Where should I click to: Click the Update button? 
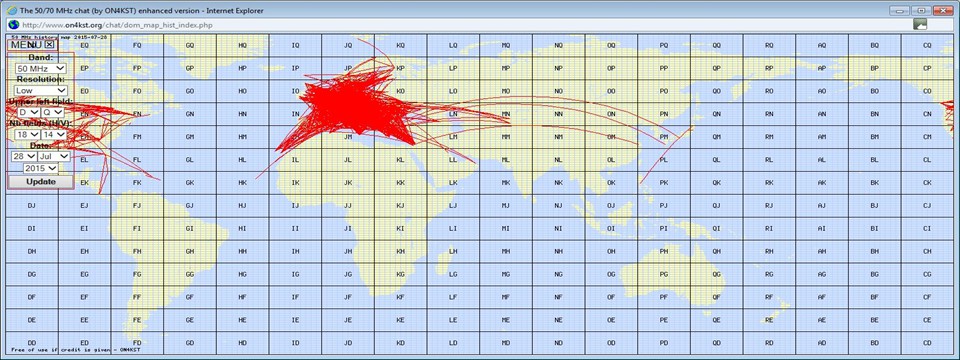[41, 182]
